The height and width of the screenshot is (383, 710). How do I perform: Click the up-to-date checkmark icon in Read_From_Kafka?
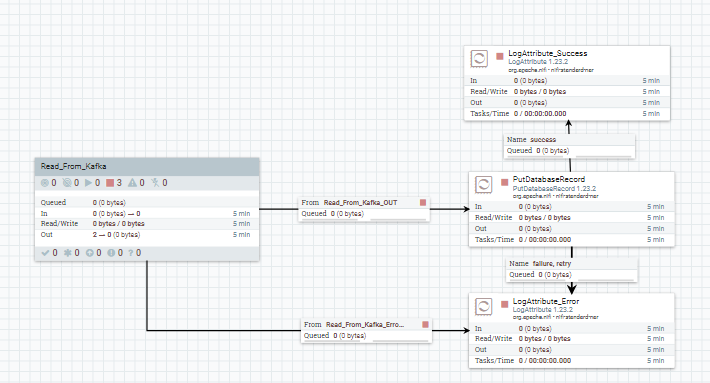coord(45,253)
